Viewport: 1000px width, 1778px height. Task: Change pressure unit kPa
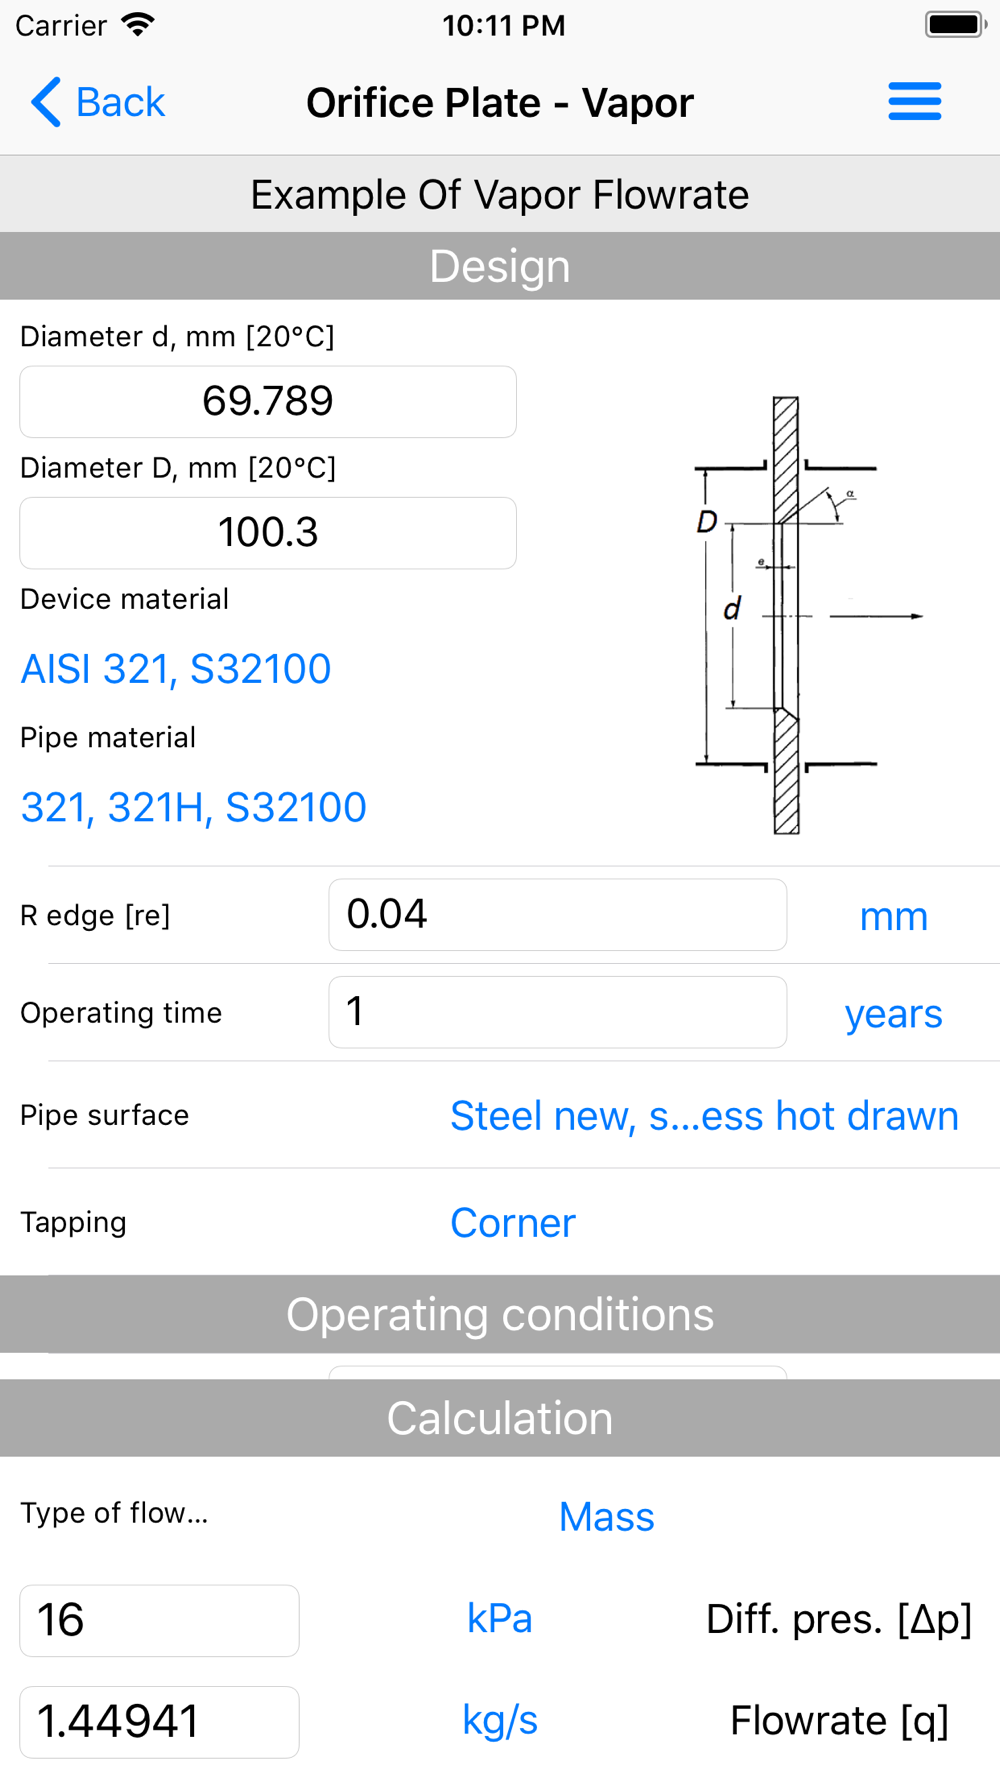[x=499, y=1619]
